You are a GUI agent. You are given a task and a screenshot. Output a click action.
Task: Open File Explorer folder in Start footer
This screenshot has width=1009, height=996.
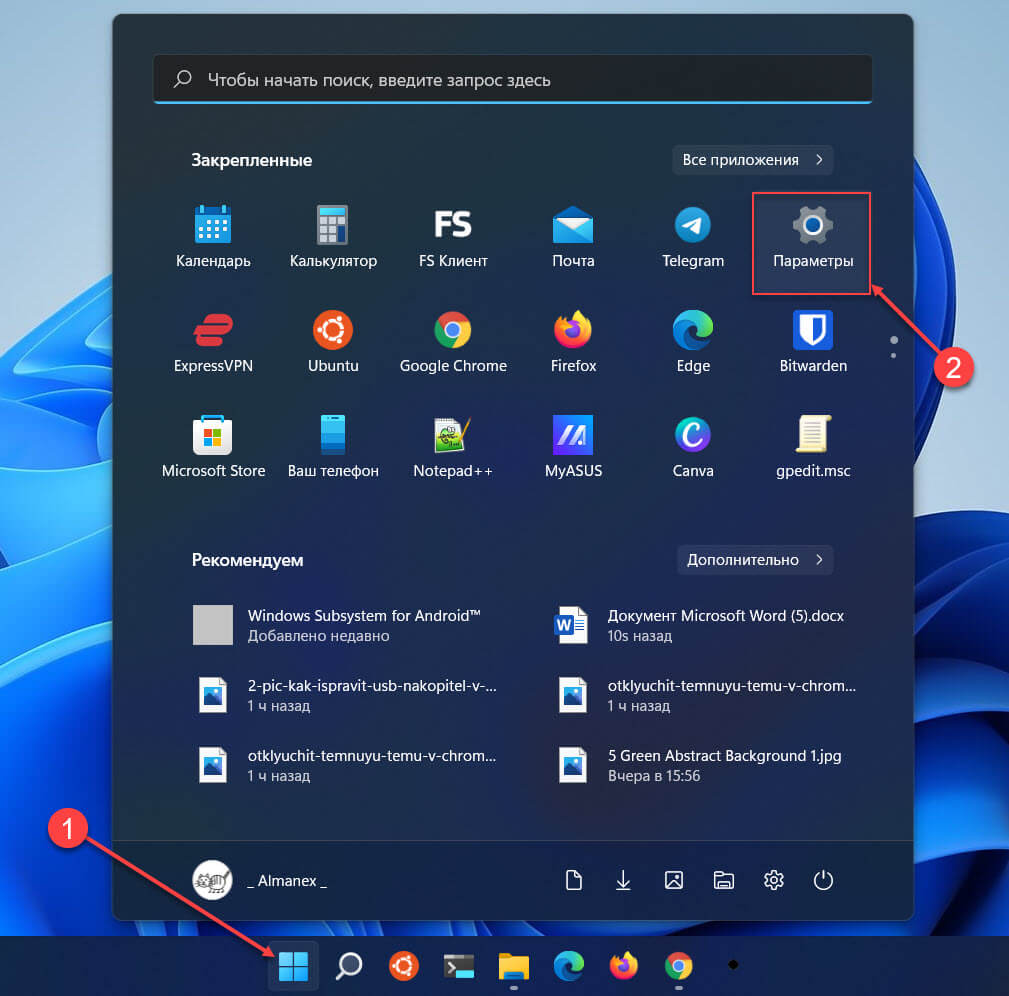[723, 880]
